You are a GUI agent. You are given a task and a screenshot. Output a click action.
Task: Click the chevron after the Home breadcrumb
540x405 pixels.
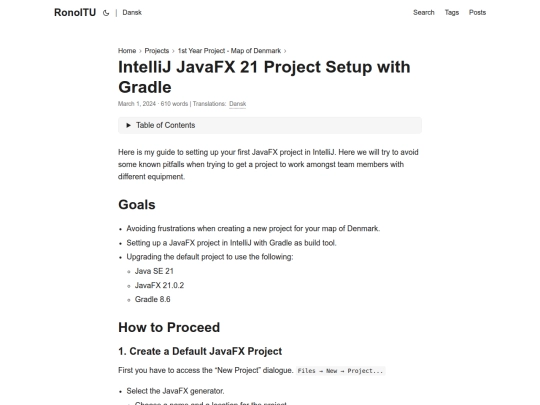140,51
